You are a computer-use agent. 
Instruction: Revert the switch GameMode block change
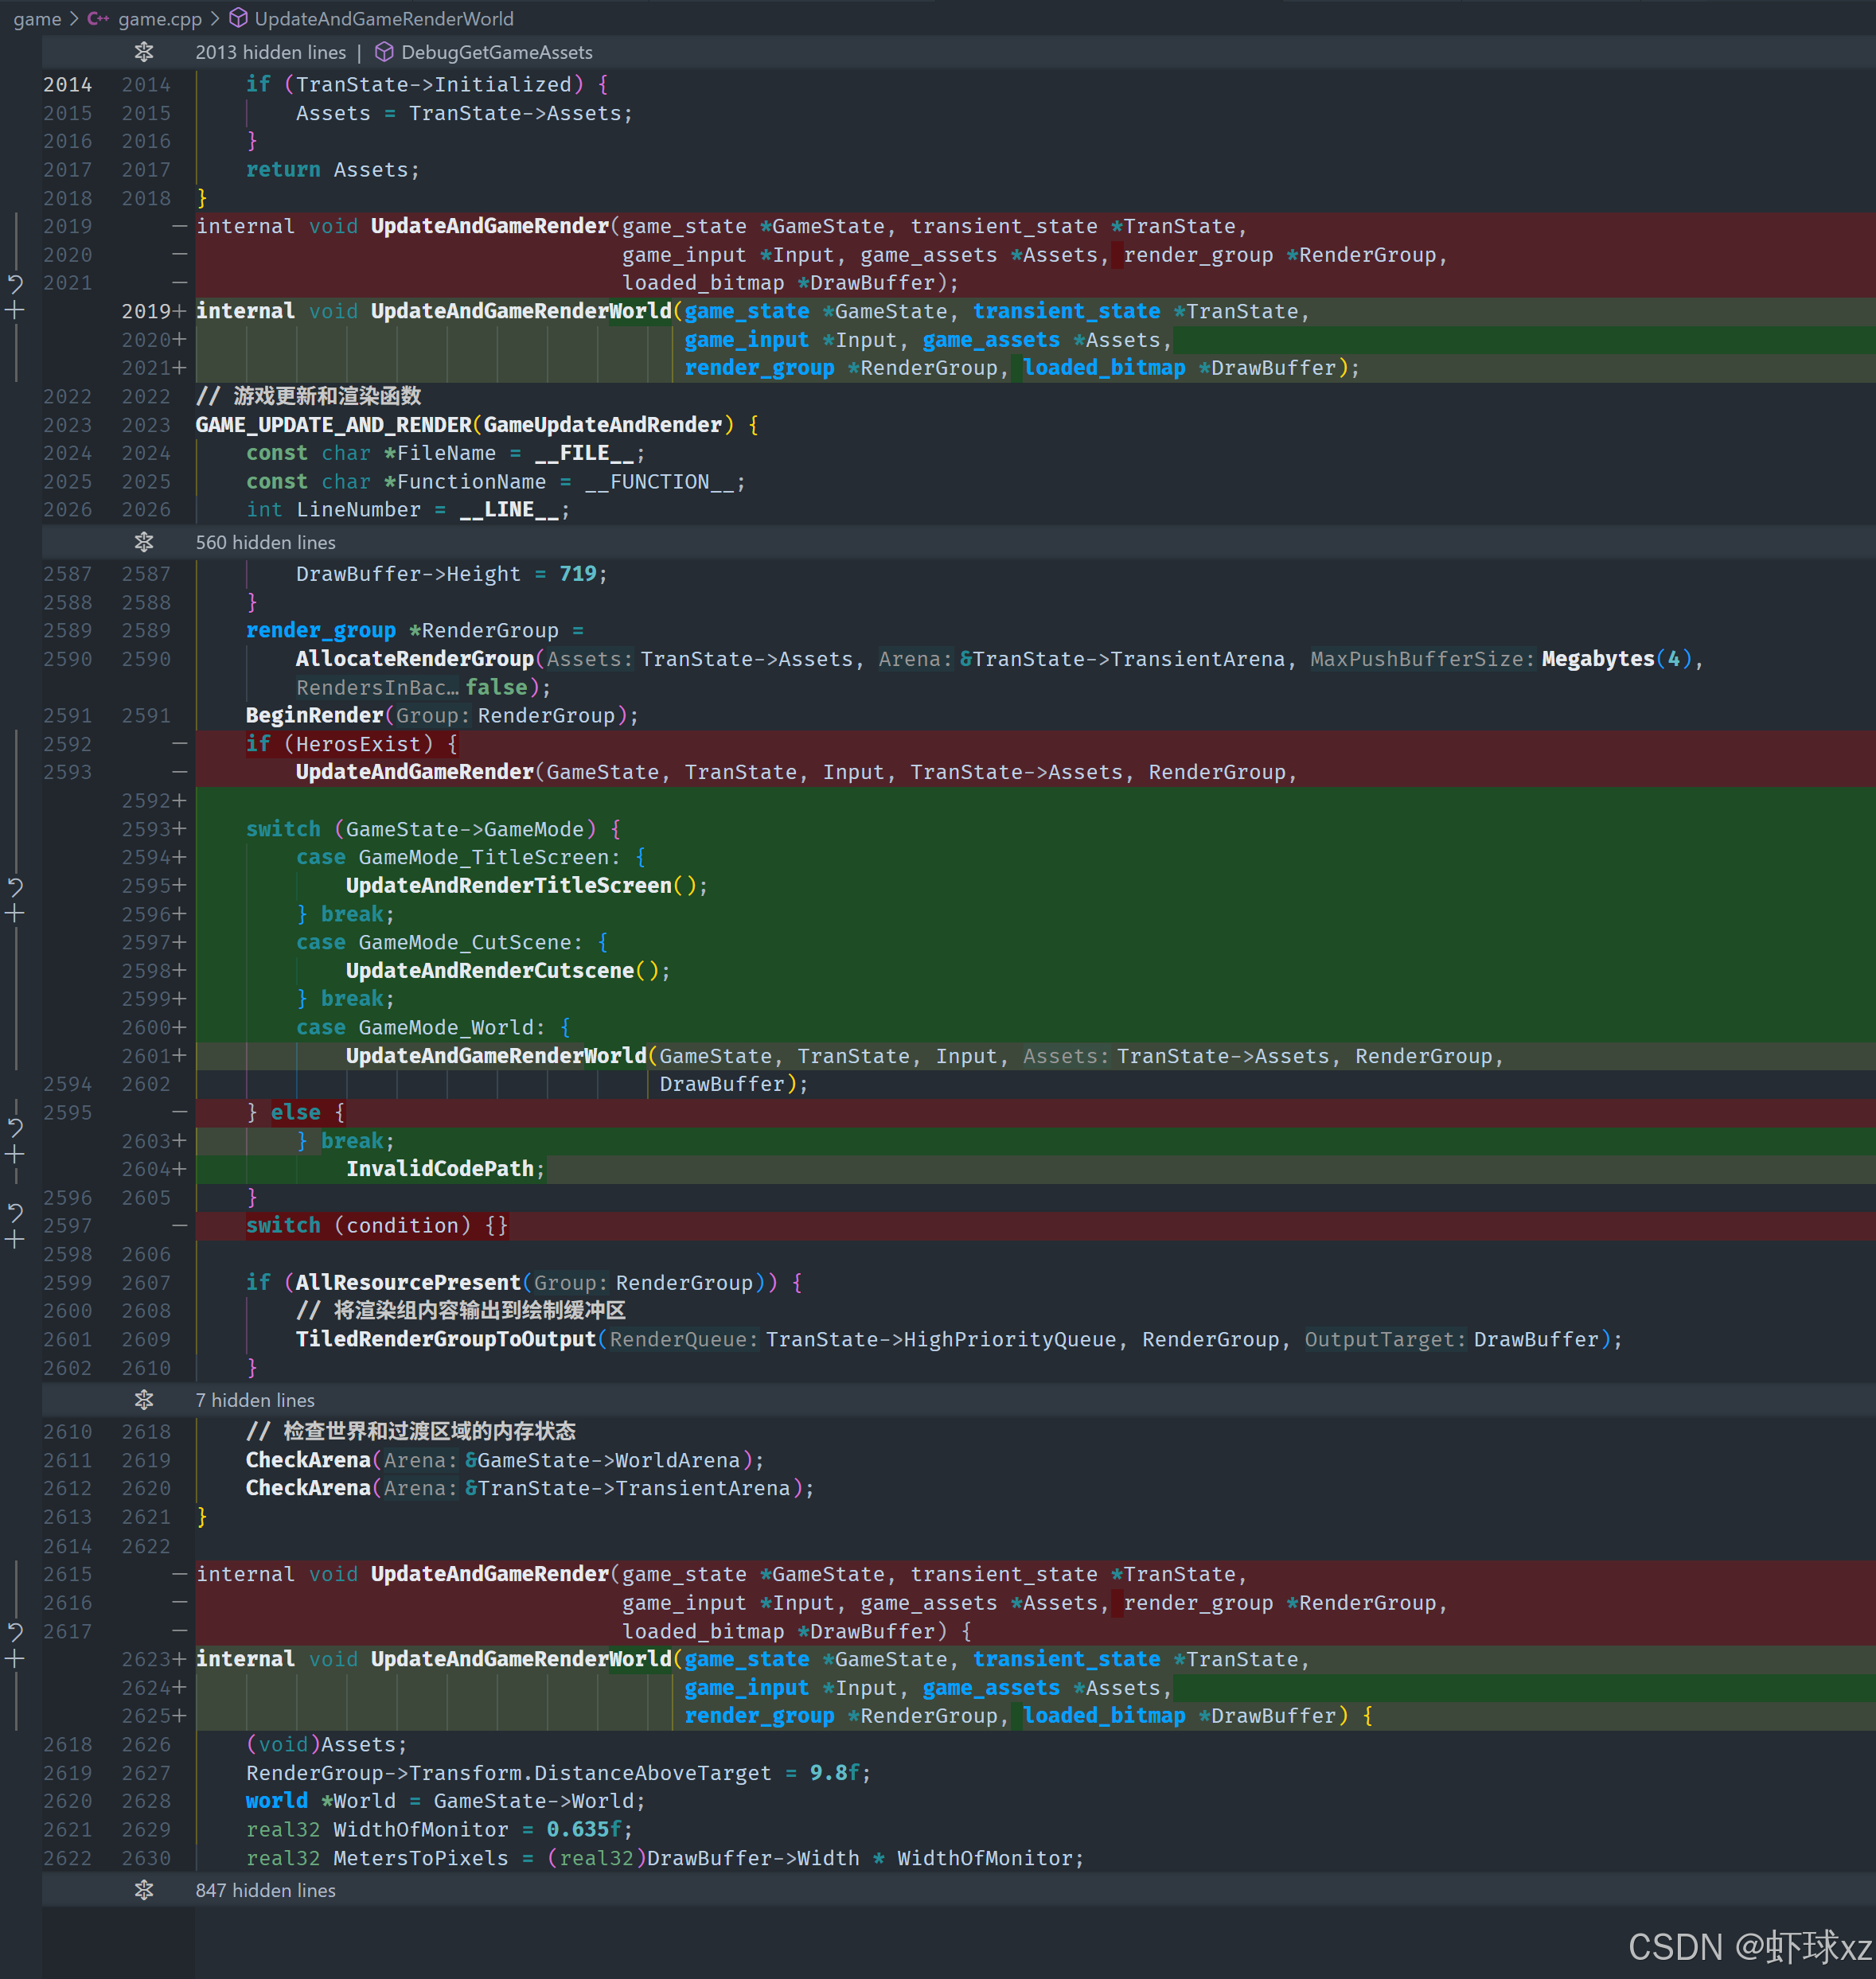15,886
